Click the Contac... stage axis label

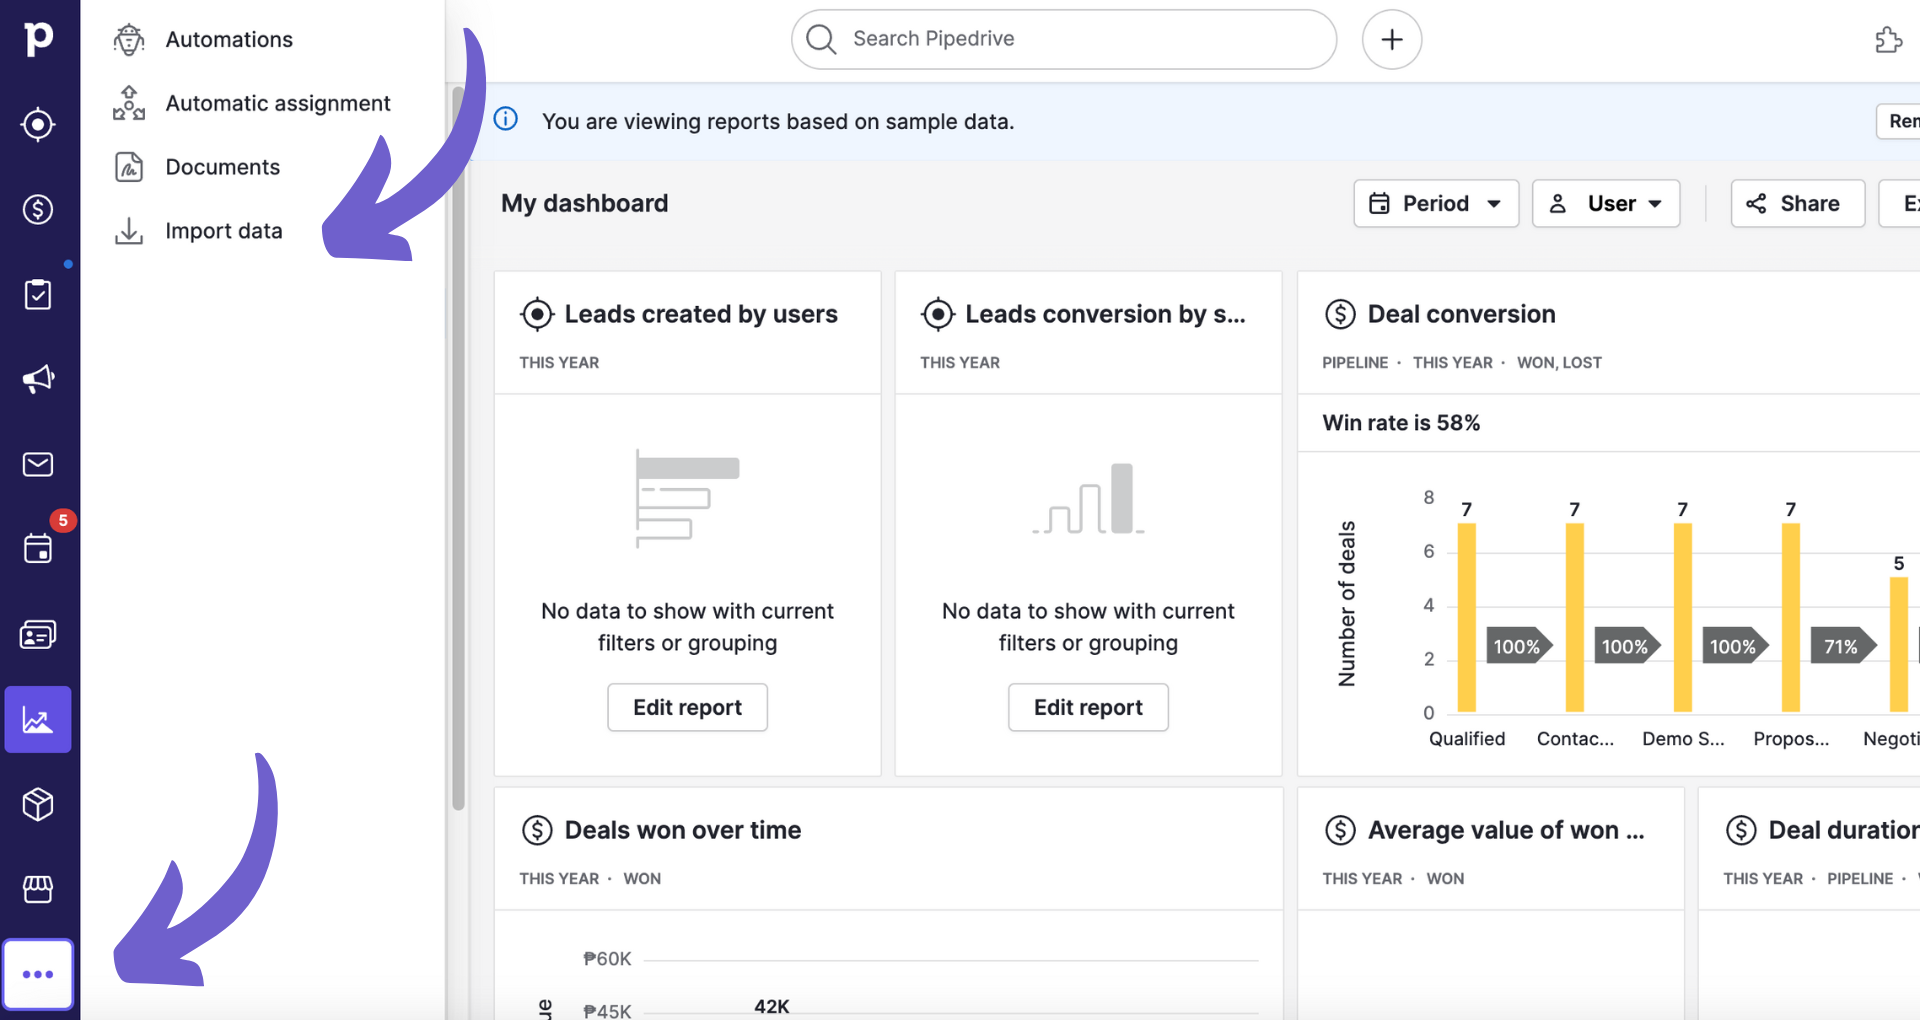(x=1575, y=739)
